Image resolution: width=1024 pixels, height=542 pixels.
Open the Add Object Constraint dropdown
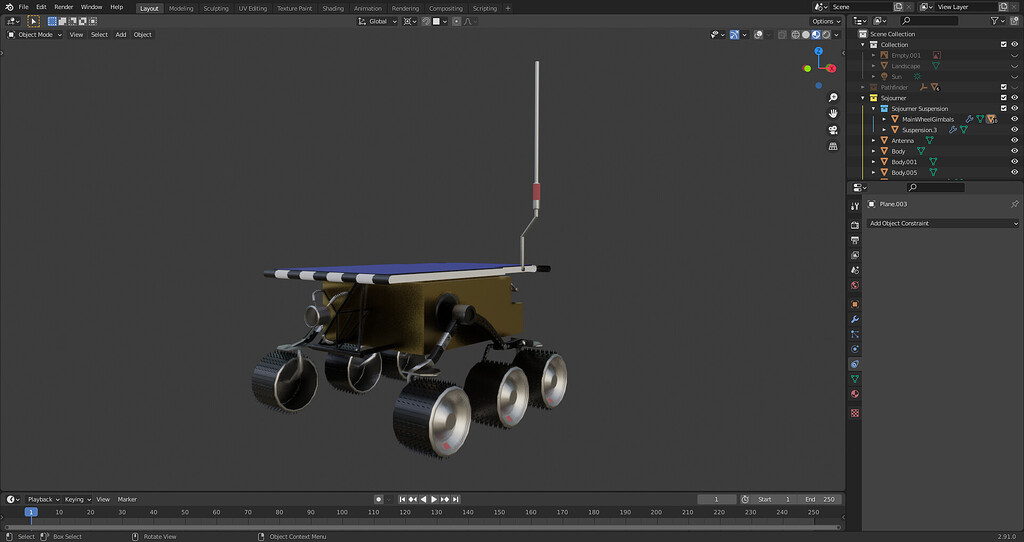pyautogui.click(x=943, y=223)
